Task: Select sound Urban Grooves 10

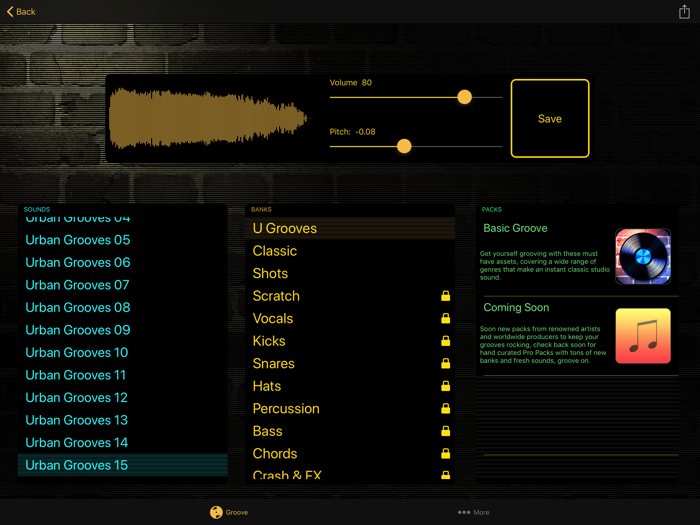Action: point(123,352)
